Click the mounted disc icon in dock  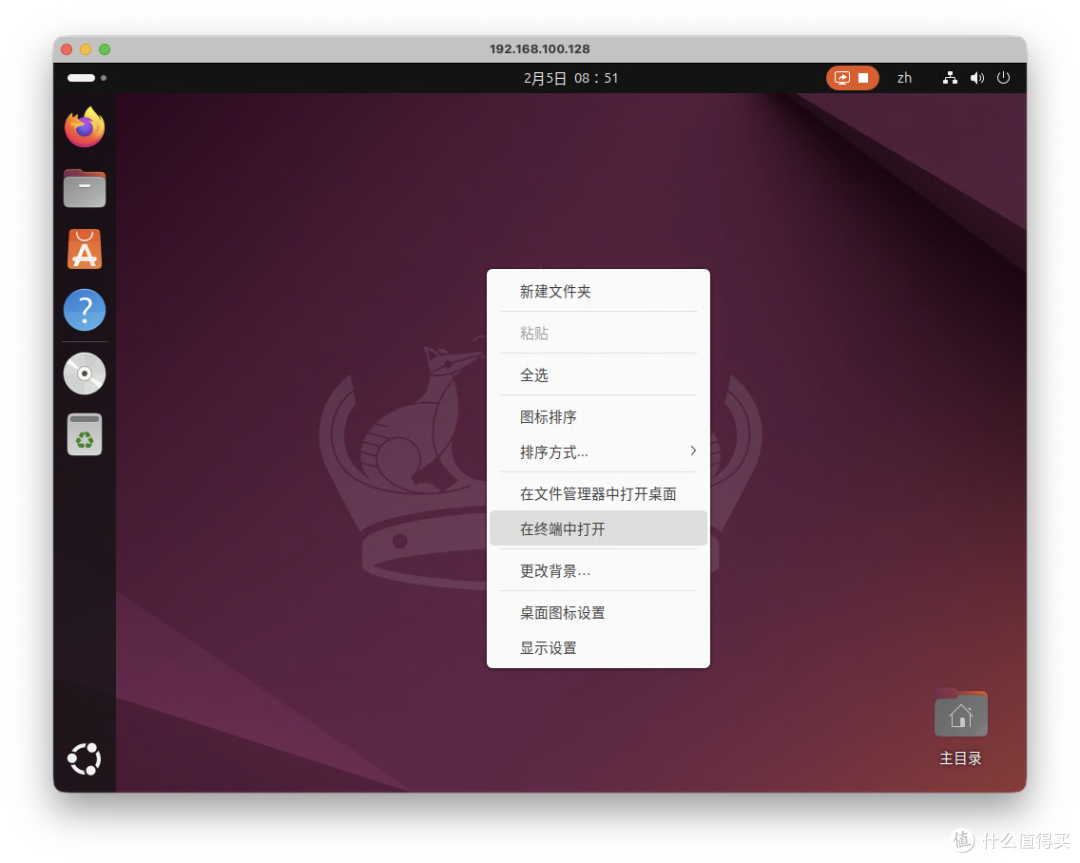(85, 373)
